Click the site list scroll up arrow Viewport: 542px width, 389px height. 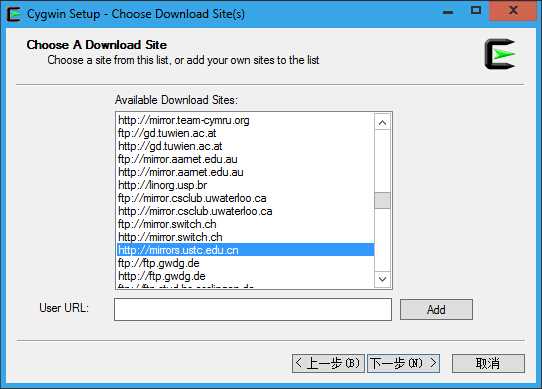(x=382, y=122)
